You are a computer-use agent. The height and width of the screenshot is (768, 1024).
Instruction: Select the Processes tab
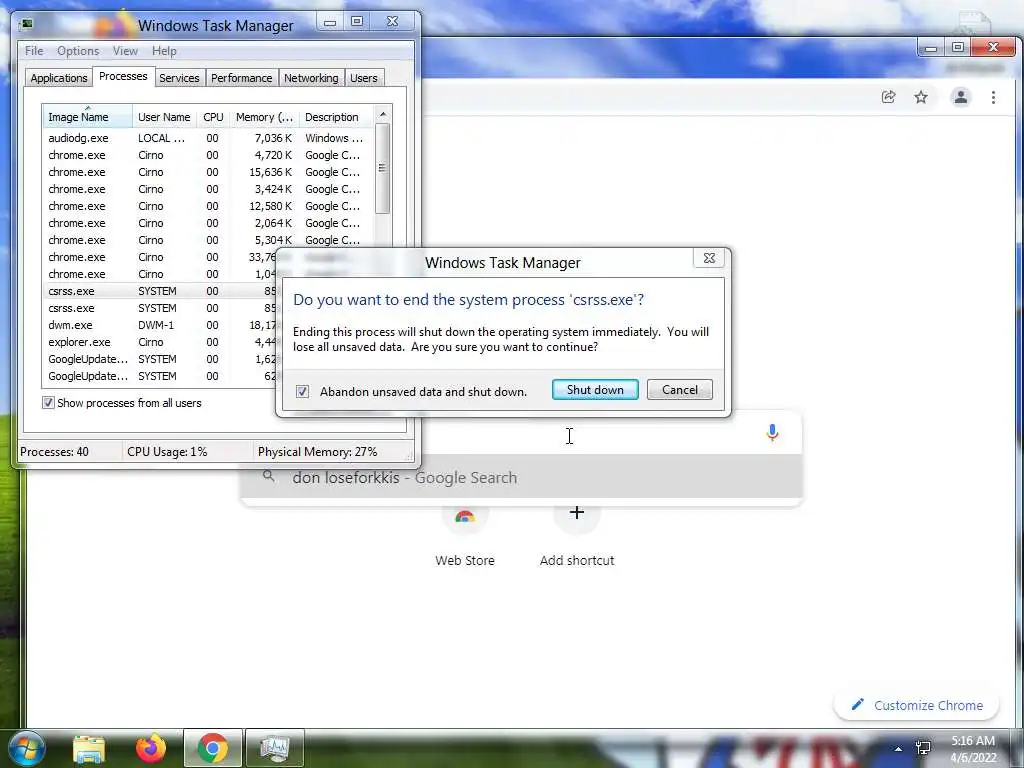click(123, 76)
